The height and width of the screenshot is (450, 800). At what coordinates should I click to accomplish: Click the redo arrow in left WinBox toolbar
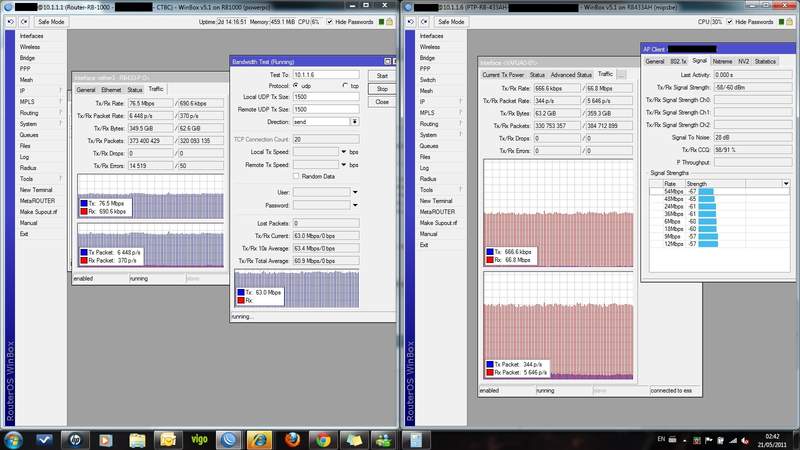[24, 22]
